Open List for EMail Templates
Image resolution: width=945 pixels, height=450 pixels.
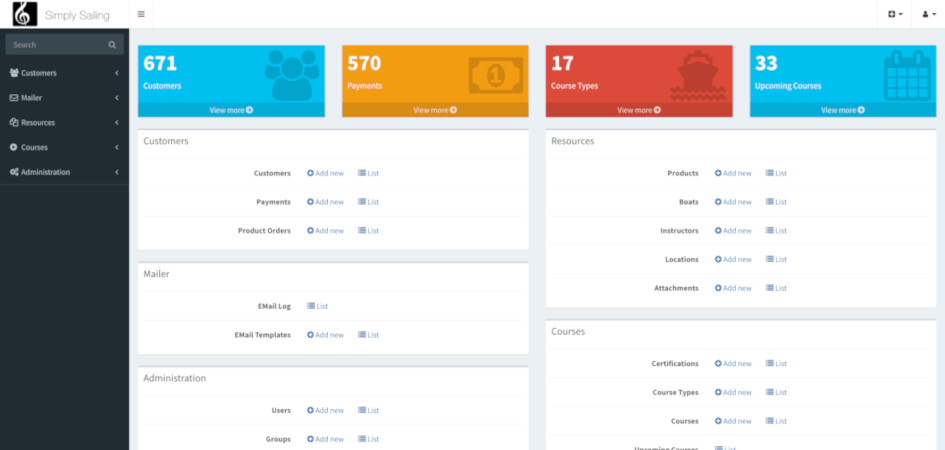pyautogui.click(x=368, y=335)
